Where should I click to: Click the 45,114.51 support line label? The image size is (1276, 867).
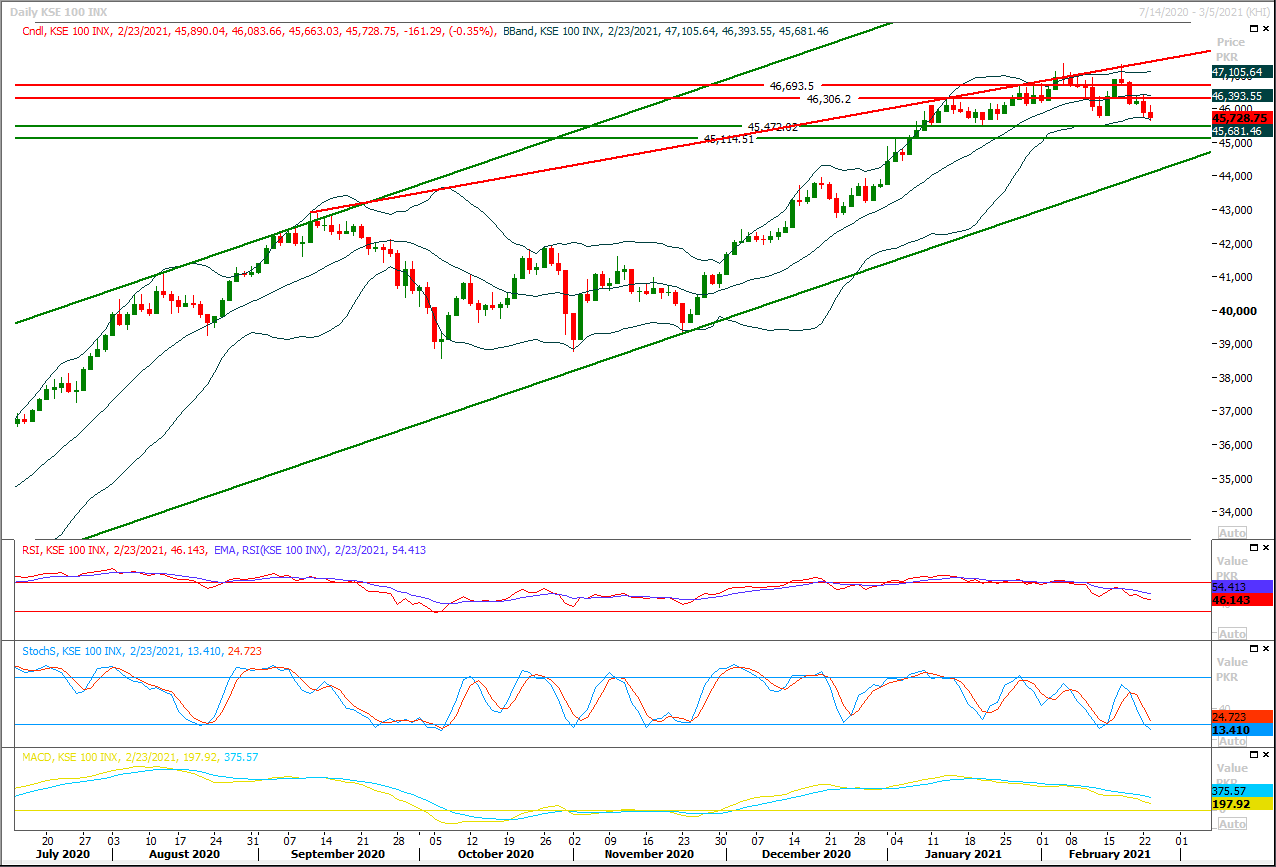click(730, 140)
